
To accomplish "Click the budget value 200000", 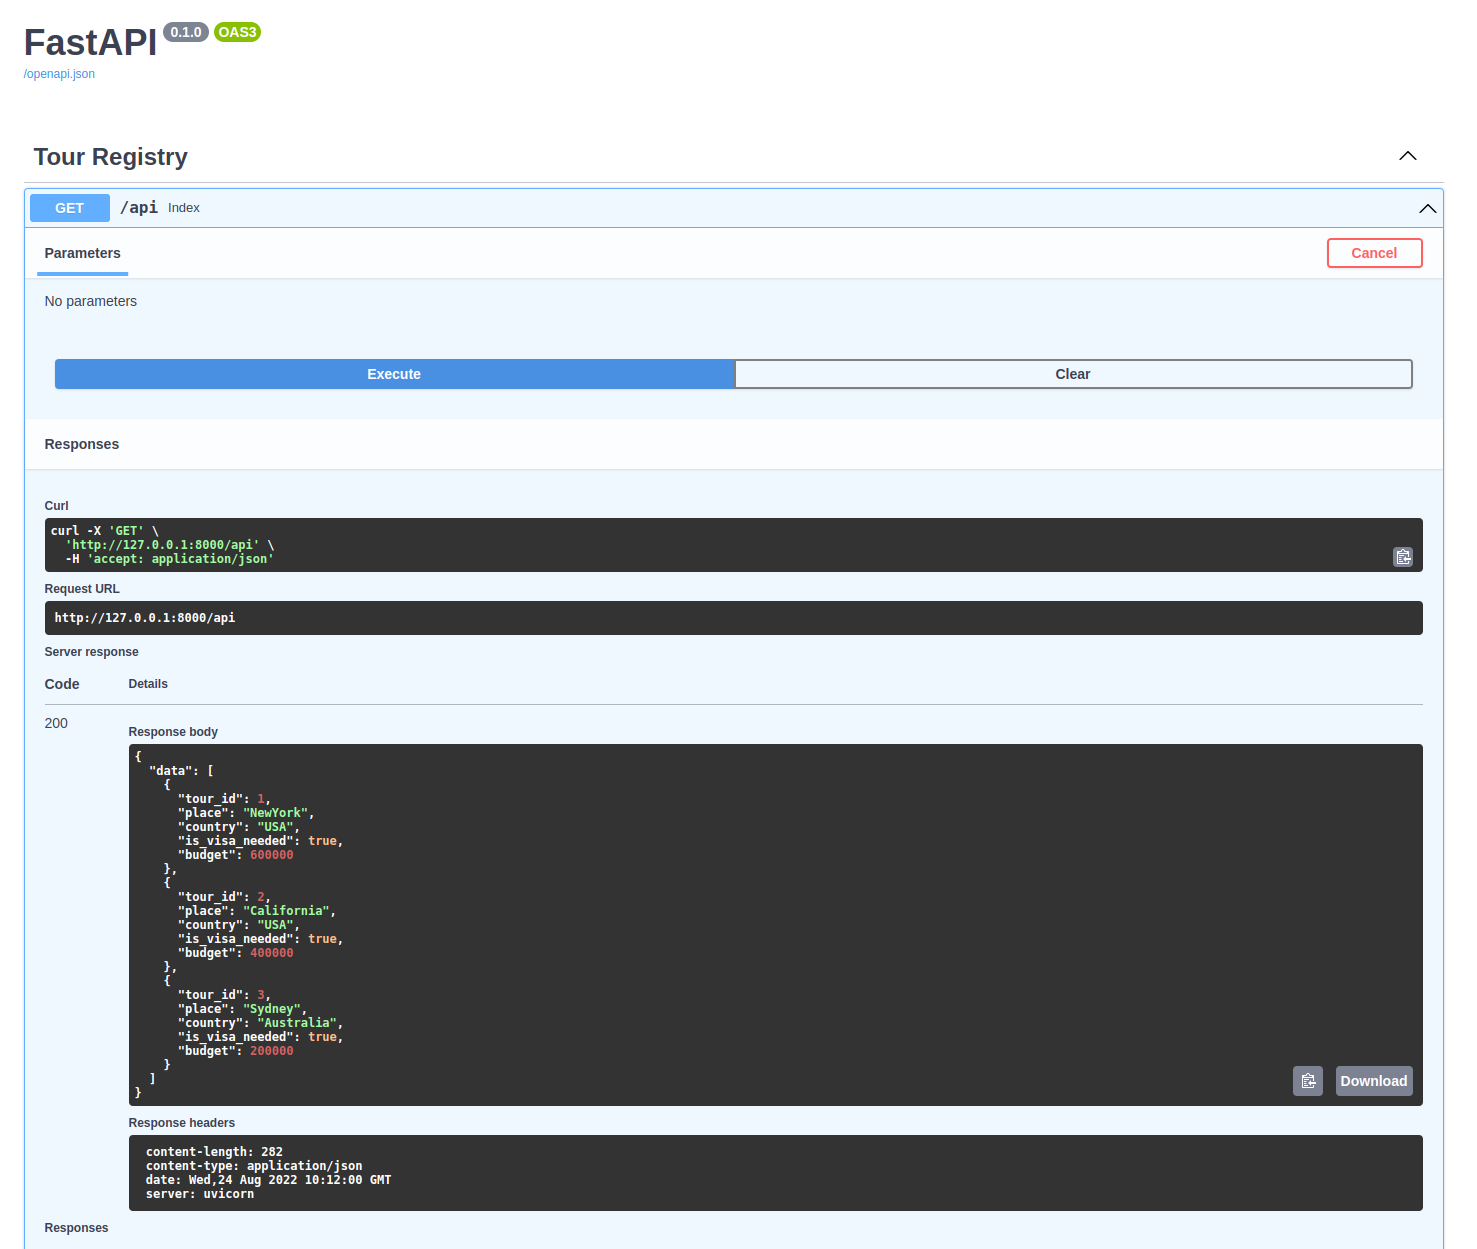I will click(x=272, y=1051).
